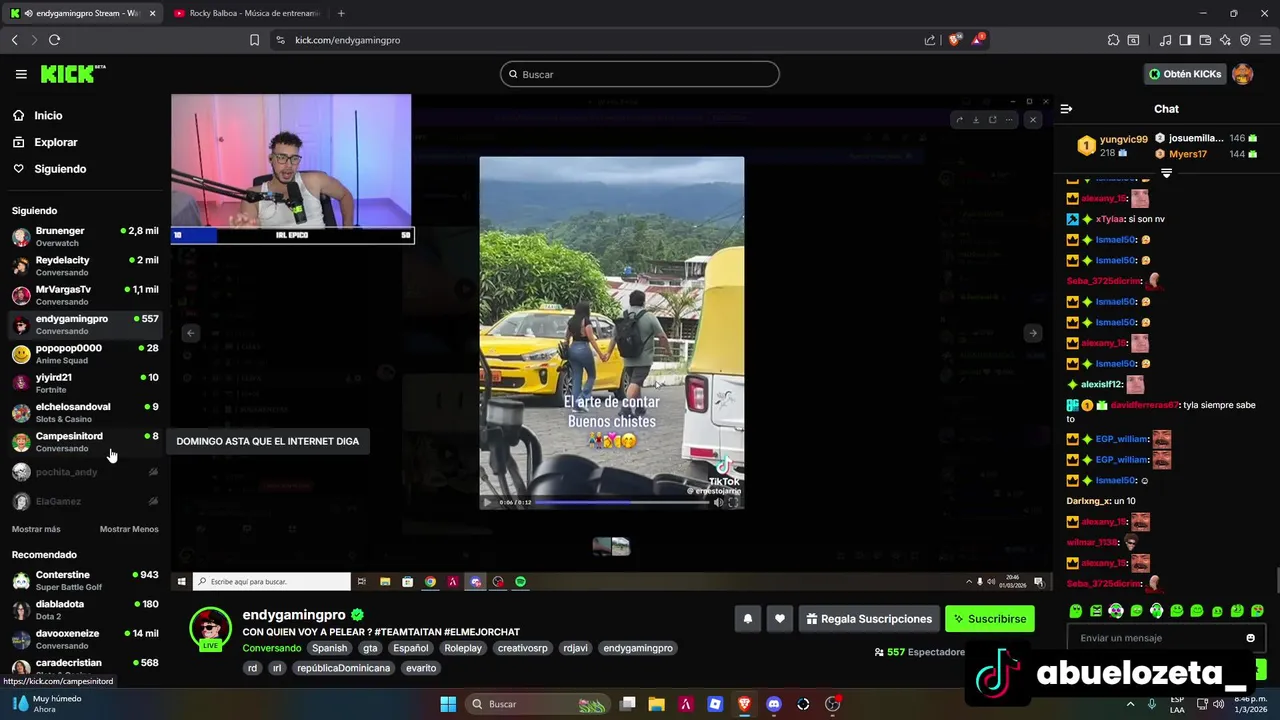
Task: Click the download icon in stream viewer
Action: coord(976,120)
